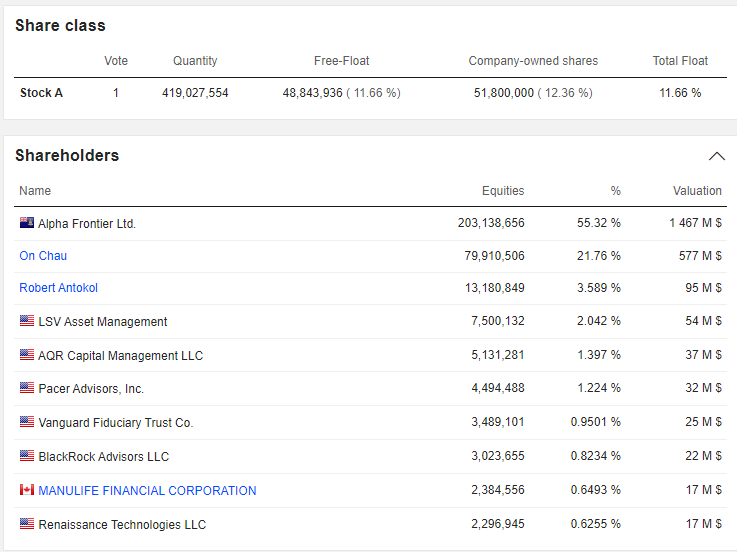
Task: Select equities value 7,500,132
Action: [498, 321]
